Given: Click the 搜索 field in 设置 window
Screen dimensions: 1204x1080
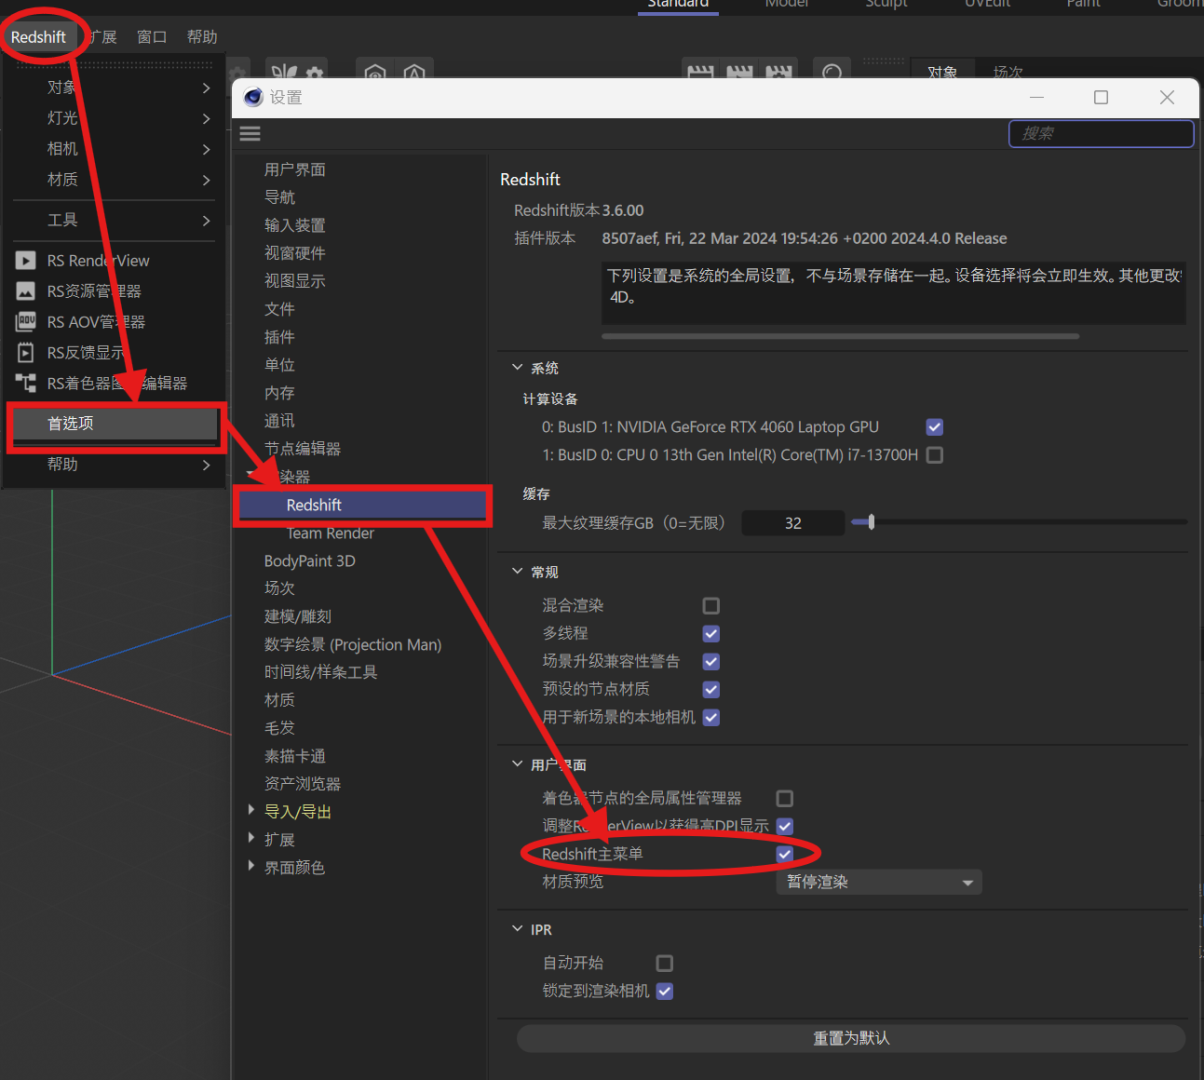Looking at the screenshot, I should pyautogui.click(x=1101, y=133).
